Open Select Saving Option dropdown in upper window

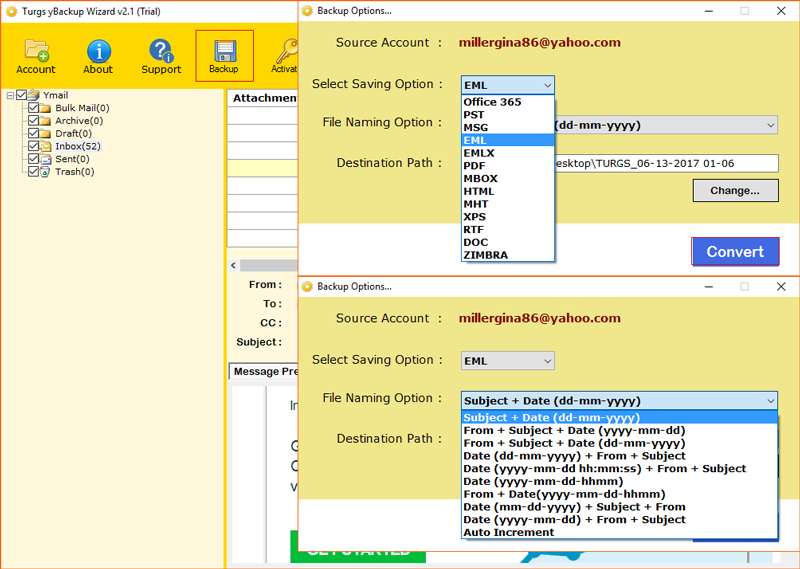[x=508, y=85]
